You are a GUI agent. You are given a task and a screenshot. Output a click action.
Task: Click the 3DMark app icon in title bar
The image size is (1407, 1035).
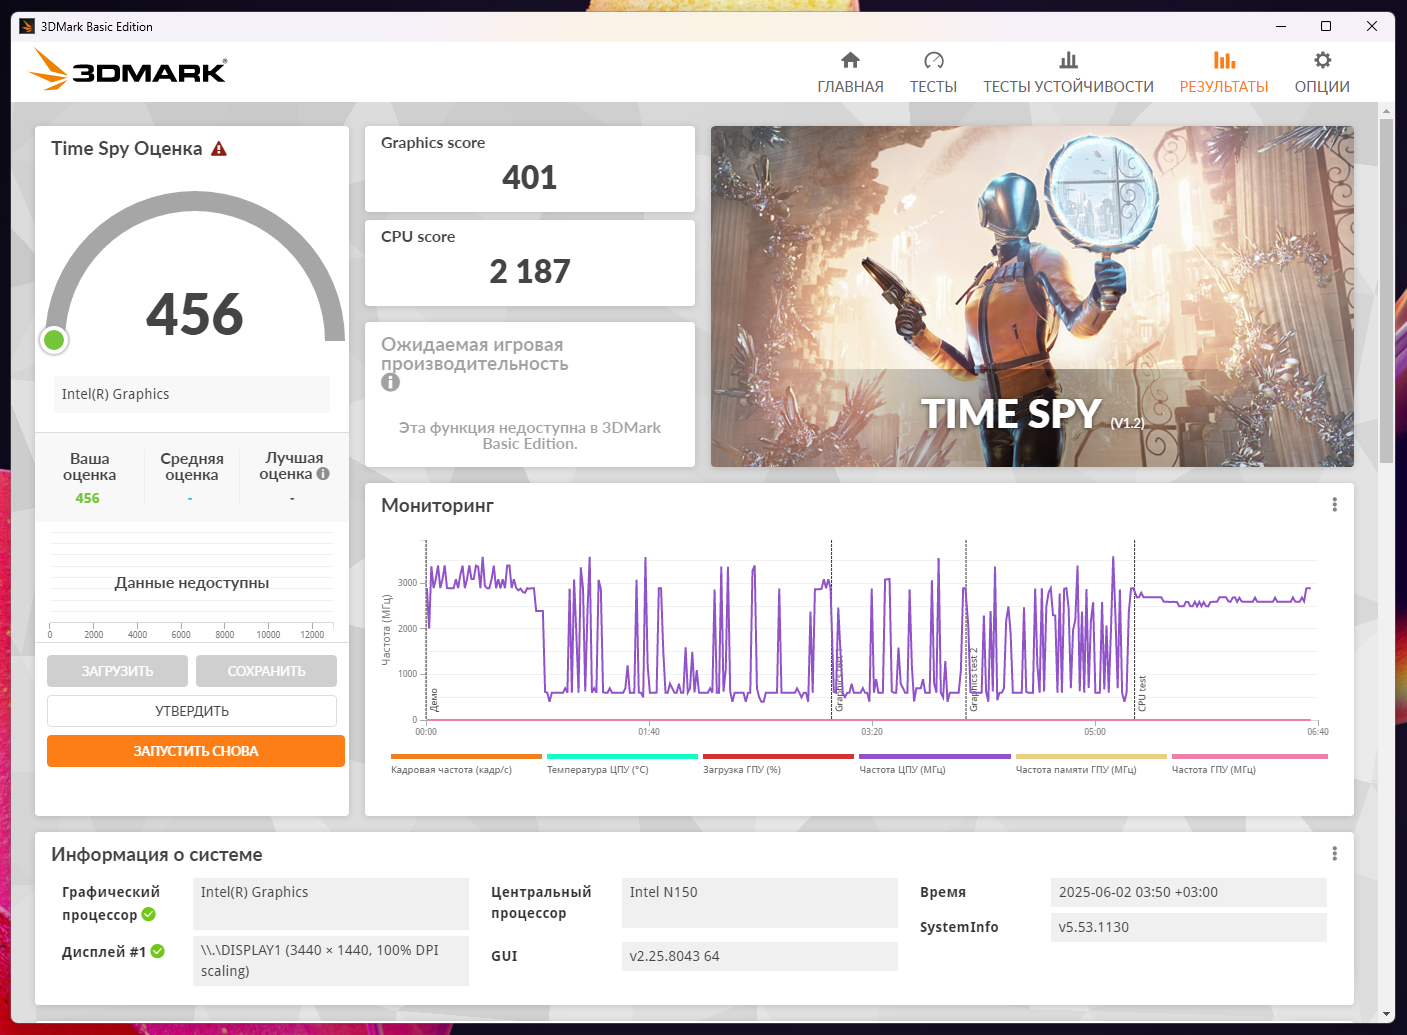click(x=27, y=26)
